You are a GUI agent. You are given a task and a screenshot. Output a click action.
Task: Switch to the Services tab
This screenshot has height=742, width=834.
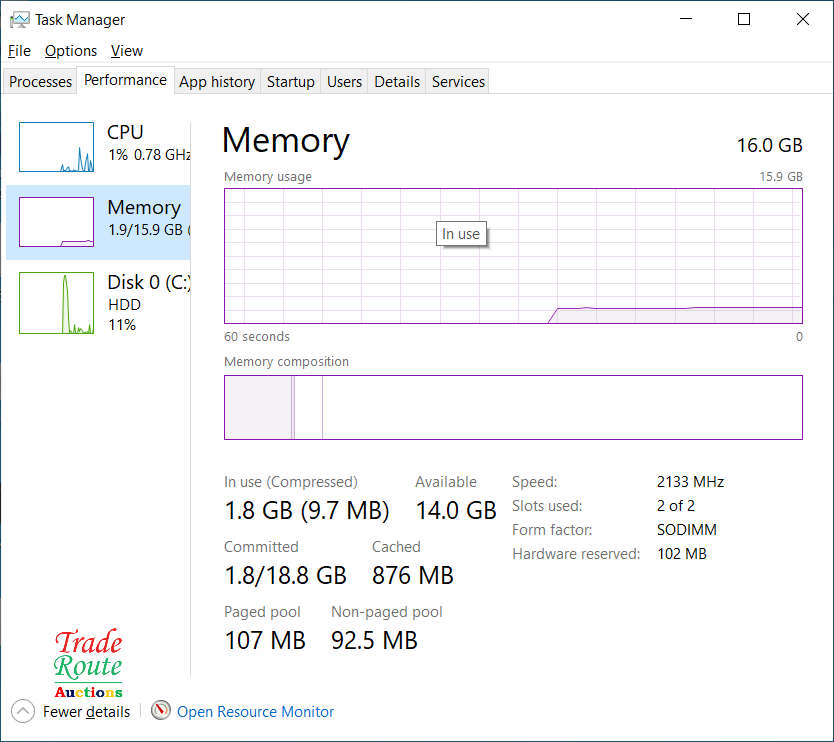458,82
